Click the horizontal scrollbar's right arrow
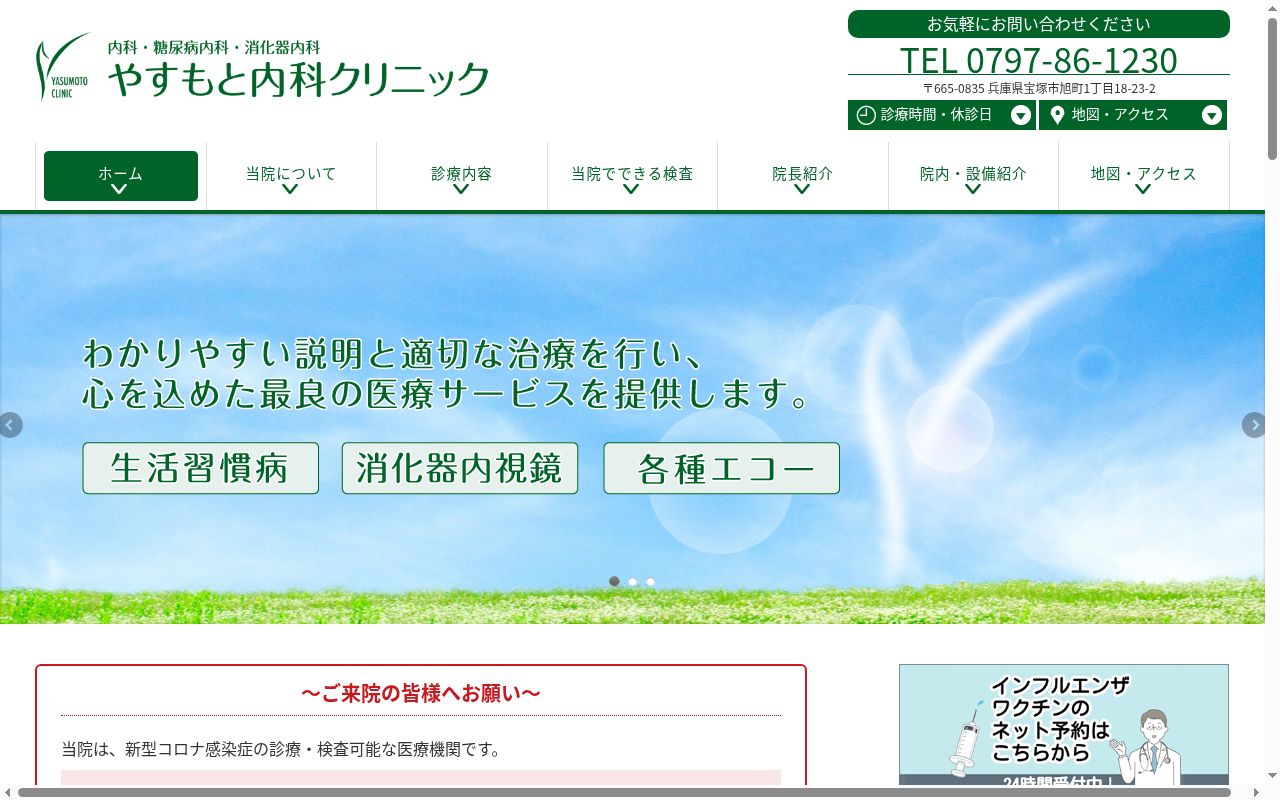This screenshot has height=800, width=1280. (1257, 793)
